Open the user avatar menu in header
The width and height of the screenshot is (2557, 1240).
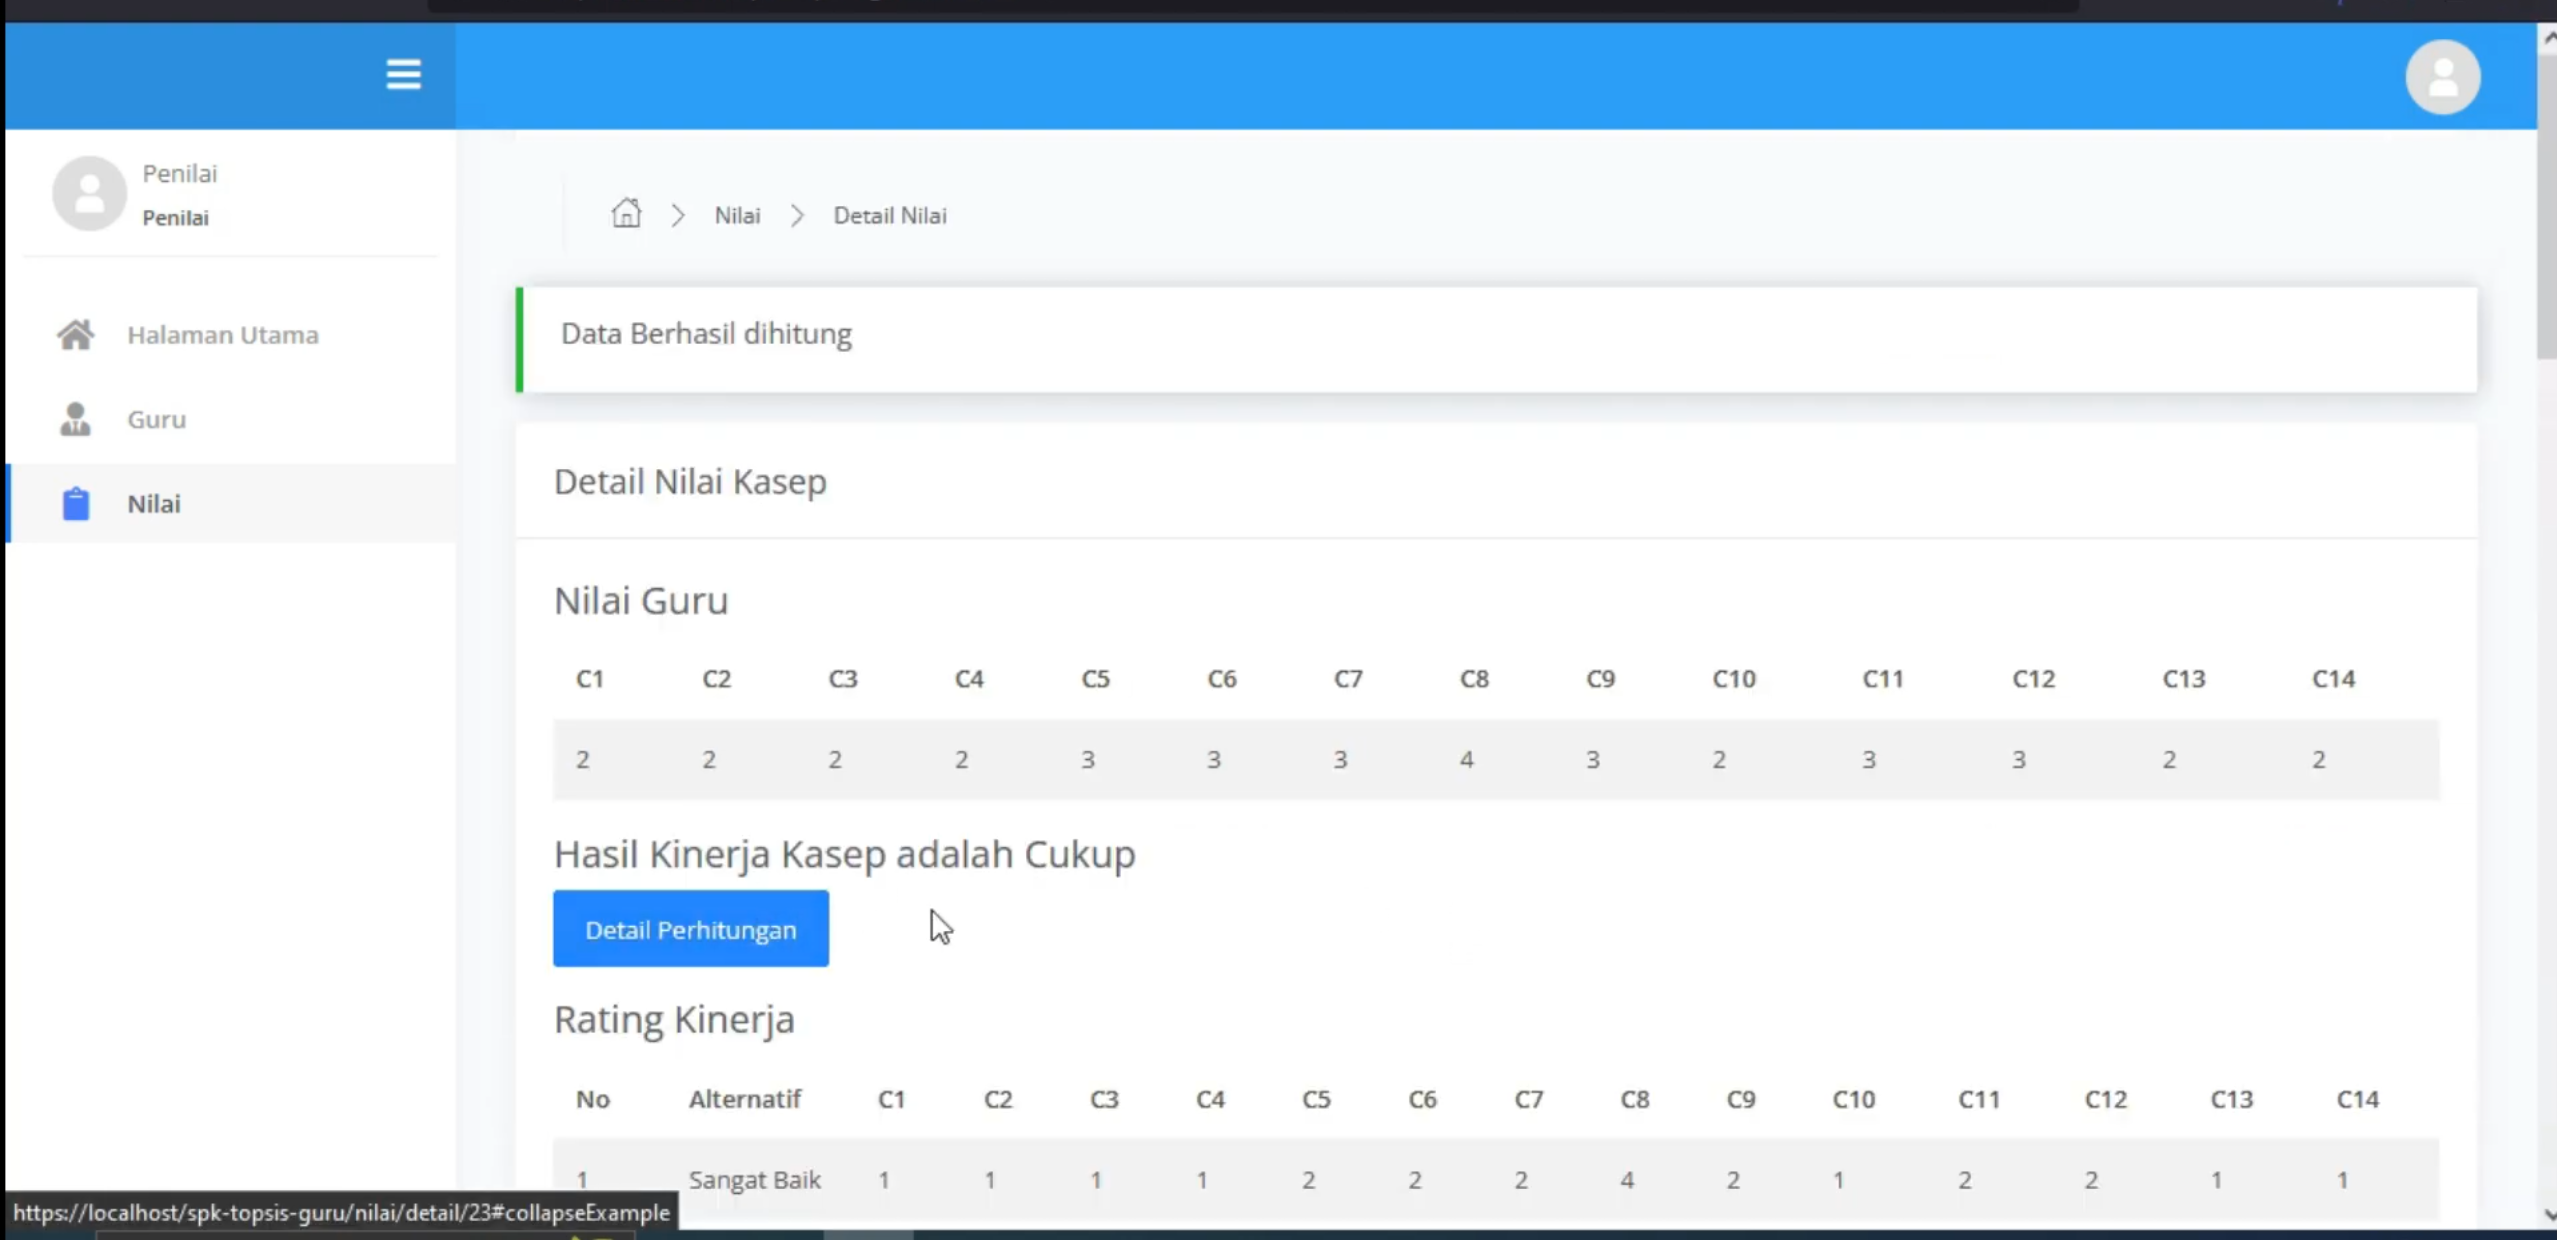click(2442, 77)
